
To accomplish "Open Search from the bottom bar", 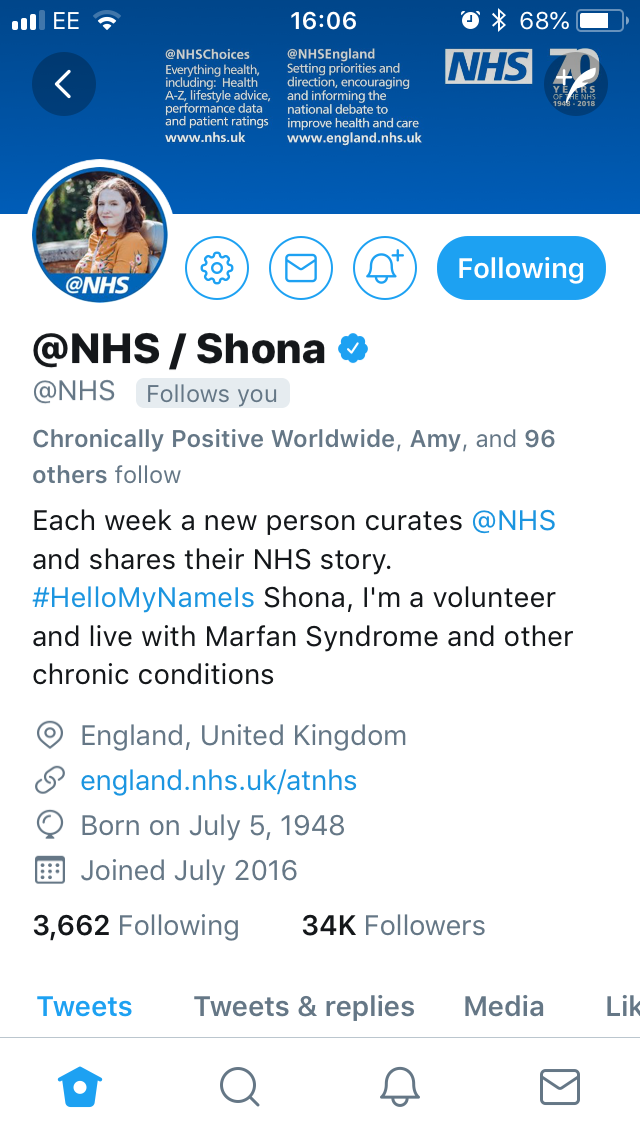I will tap(240, 1086).
